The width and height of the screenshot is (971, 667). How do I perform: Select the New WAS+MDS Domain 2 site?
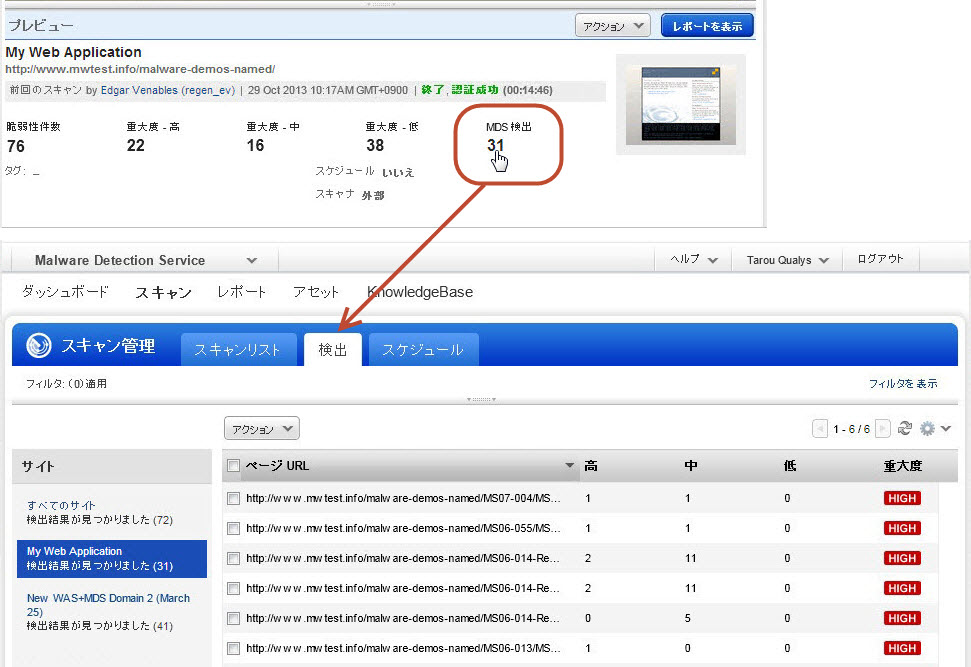pos(101,598)
